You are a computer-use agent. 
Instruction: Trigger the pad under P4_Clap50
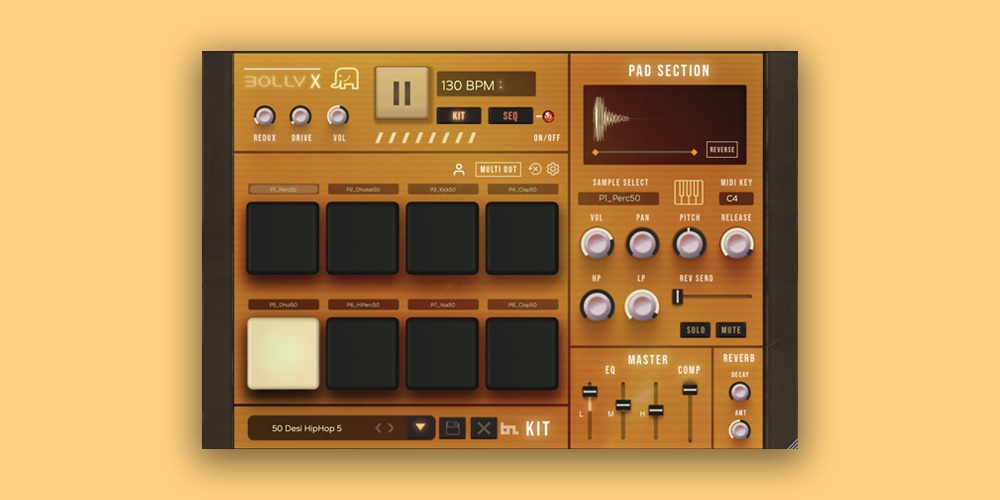[x=522, y=238]
